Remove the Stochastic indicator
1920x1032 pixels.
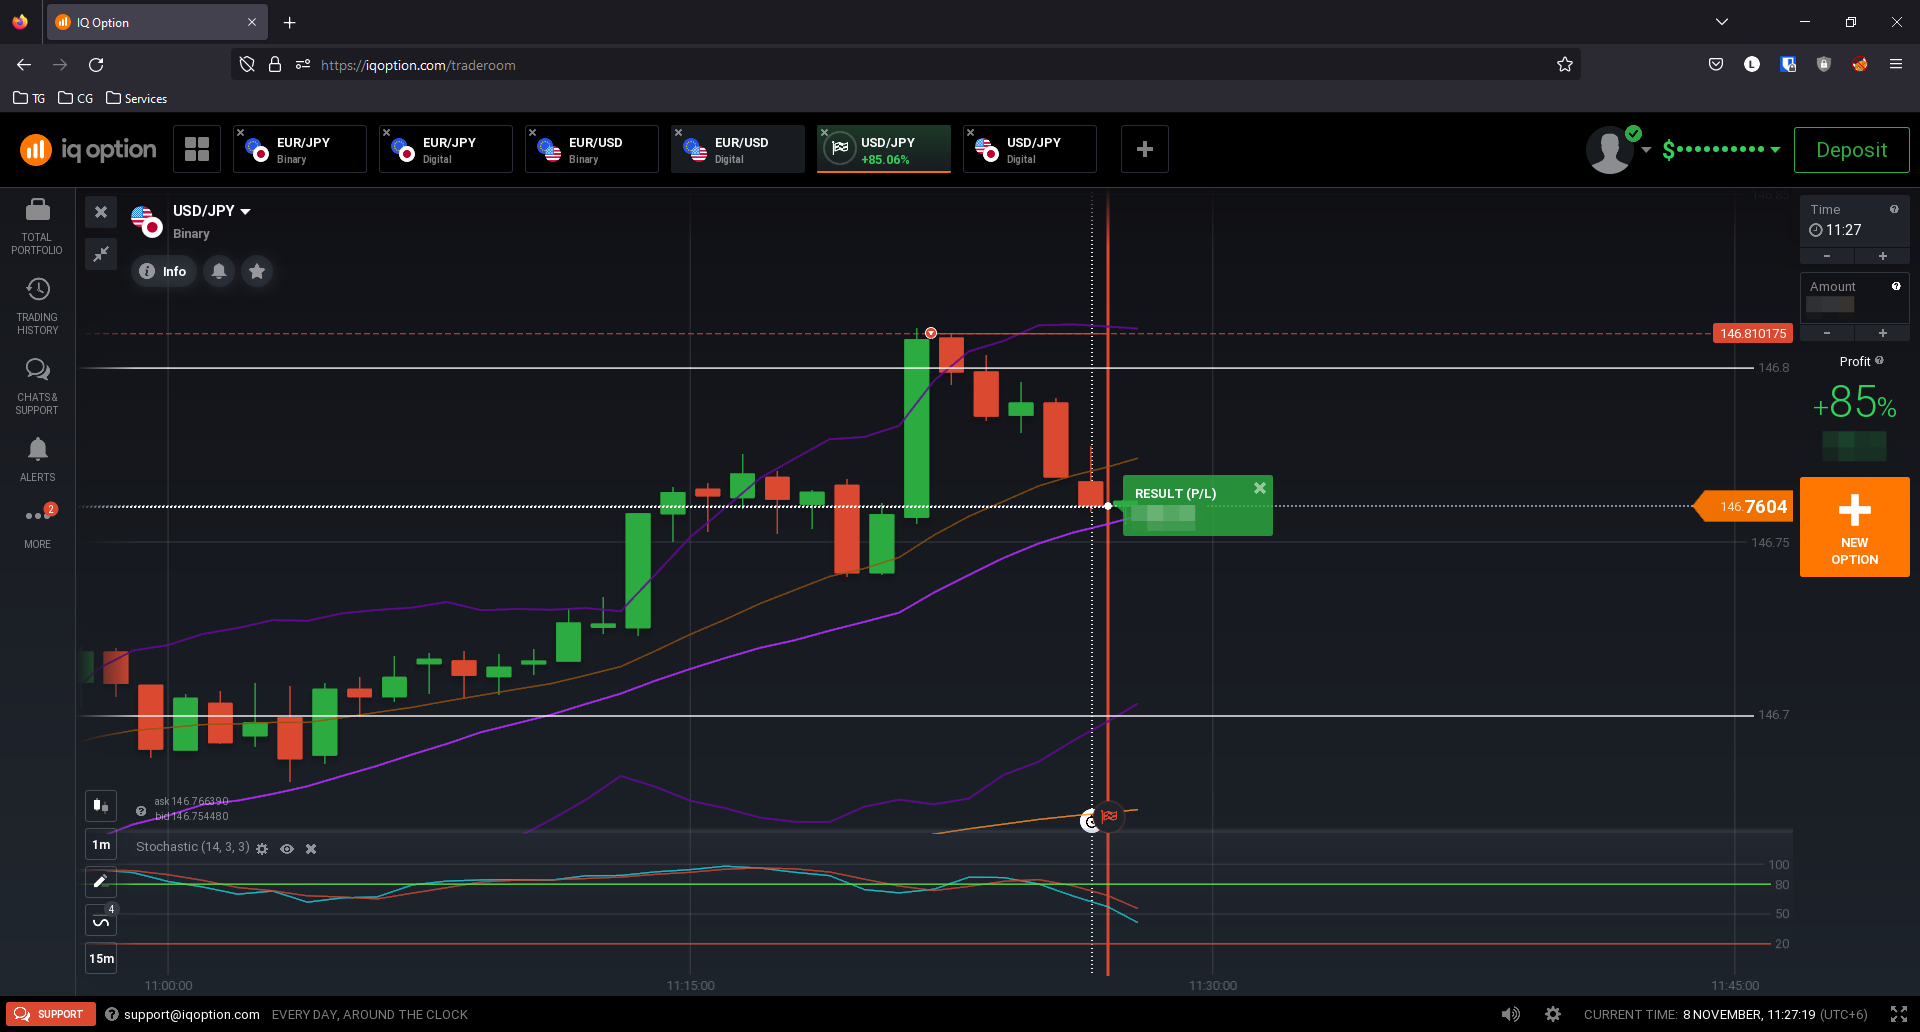pos(311,848)
